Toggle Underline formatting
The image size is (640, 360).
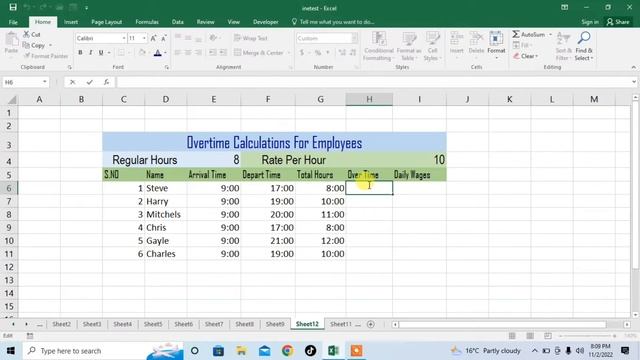click(x=101, y=53)
